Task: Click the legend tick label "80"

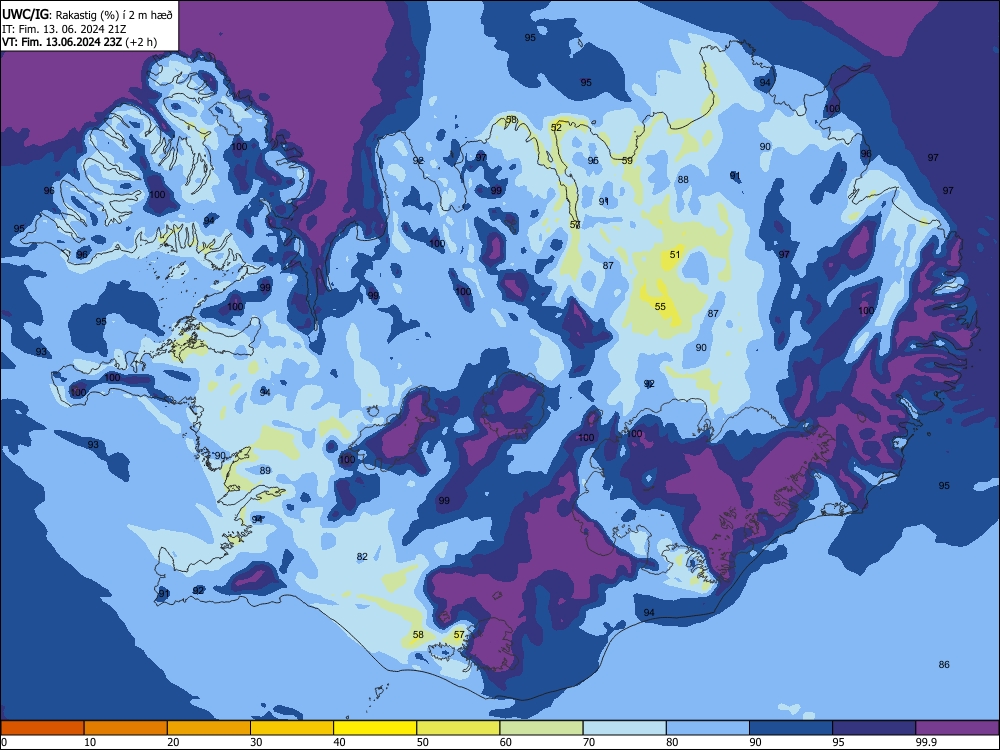Action: click(x=672, y=742)
